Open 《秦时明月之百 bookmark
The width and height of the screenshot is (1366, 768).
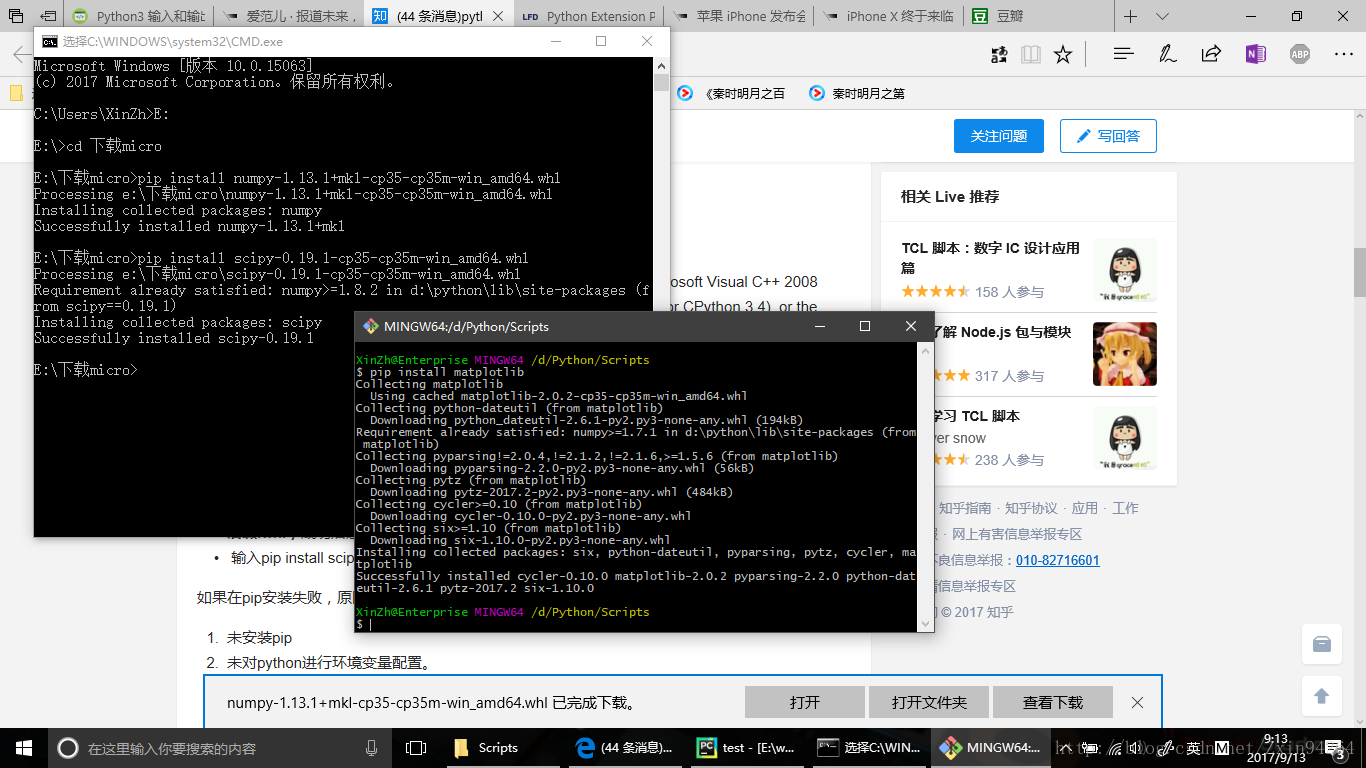coord(732,93)
